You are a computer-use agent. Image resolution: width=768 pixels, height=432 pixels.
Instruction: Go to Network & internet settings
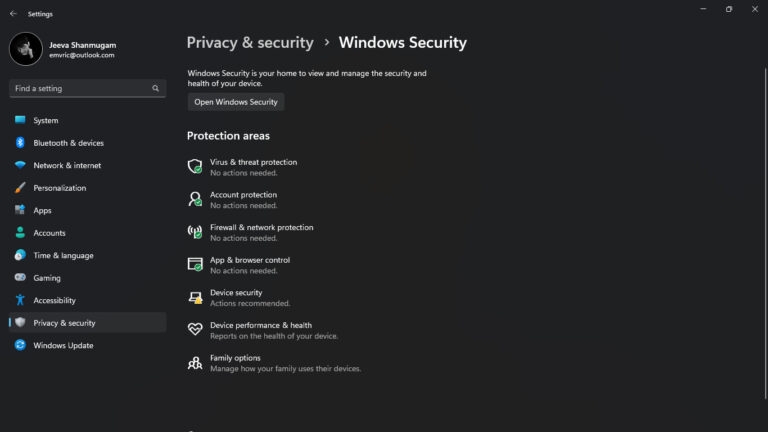[x=67, y=165]
